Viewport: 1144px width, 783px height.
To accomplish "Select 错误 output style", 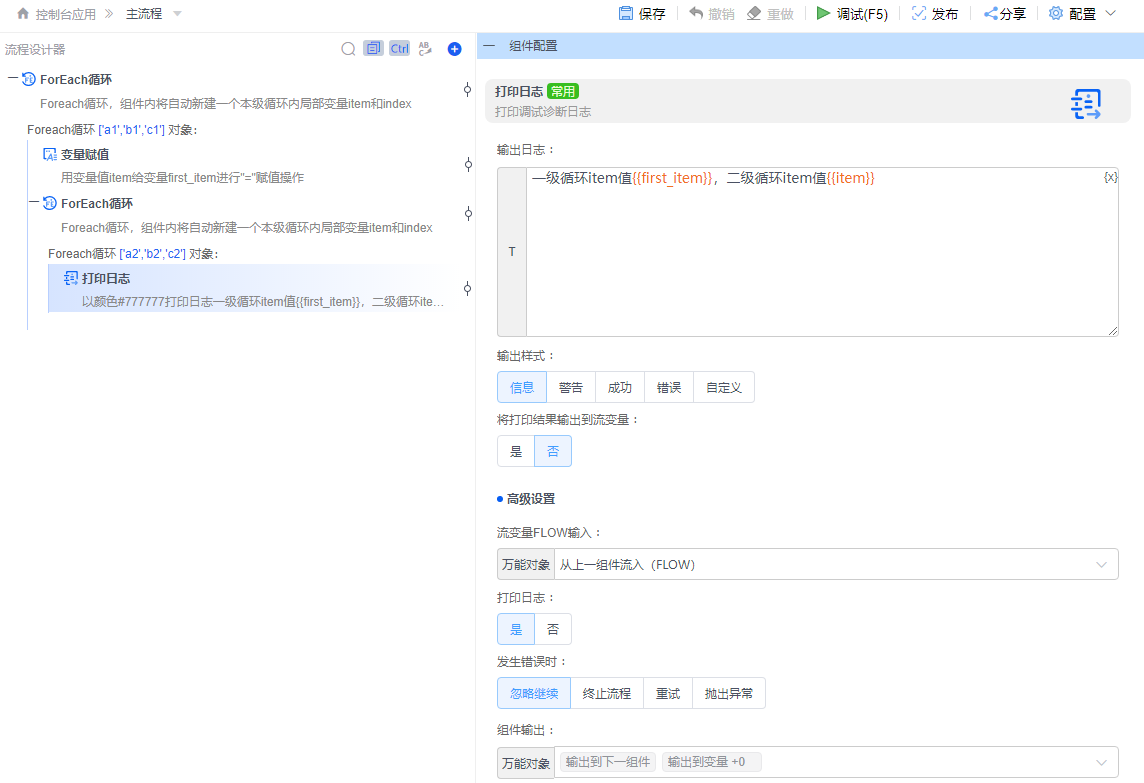I will click(x=668, y=387).
